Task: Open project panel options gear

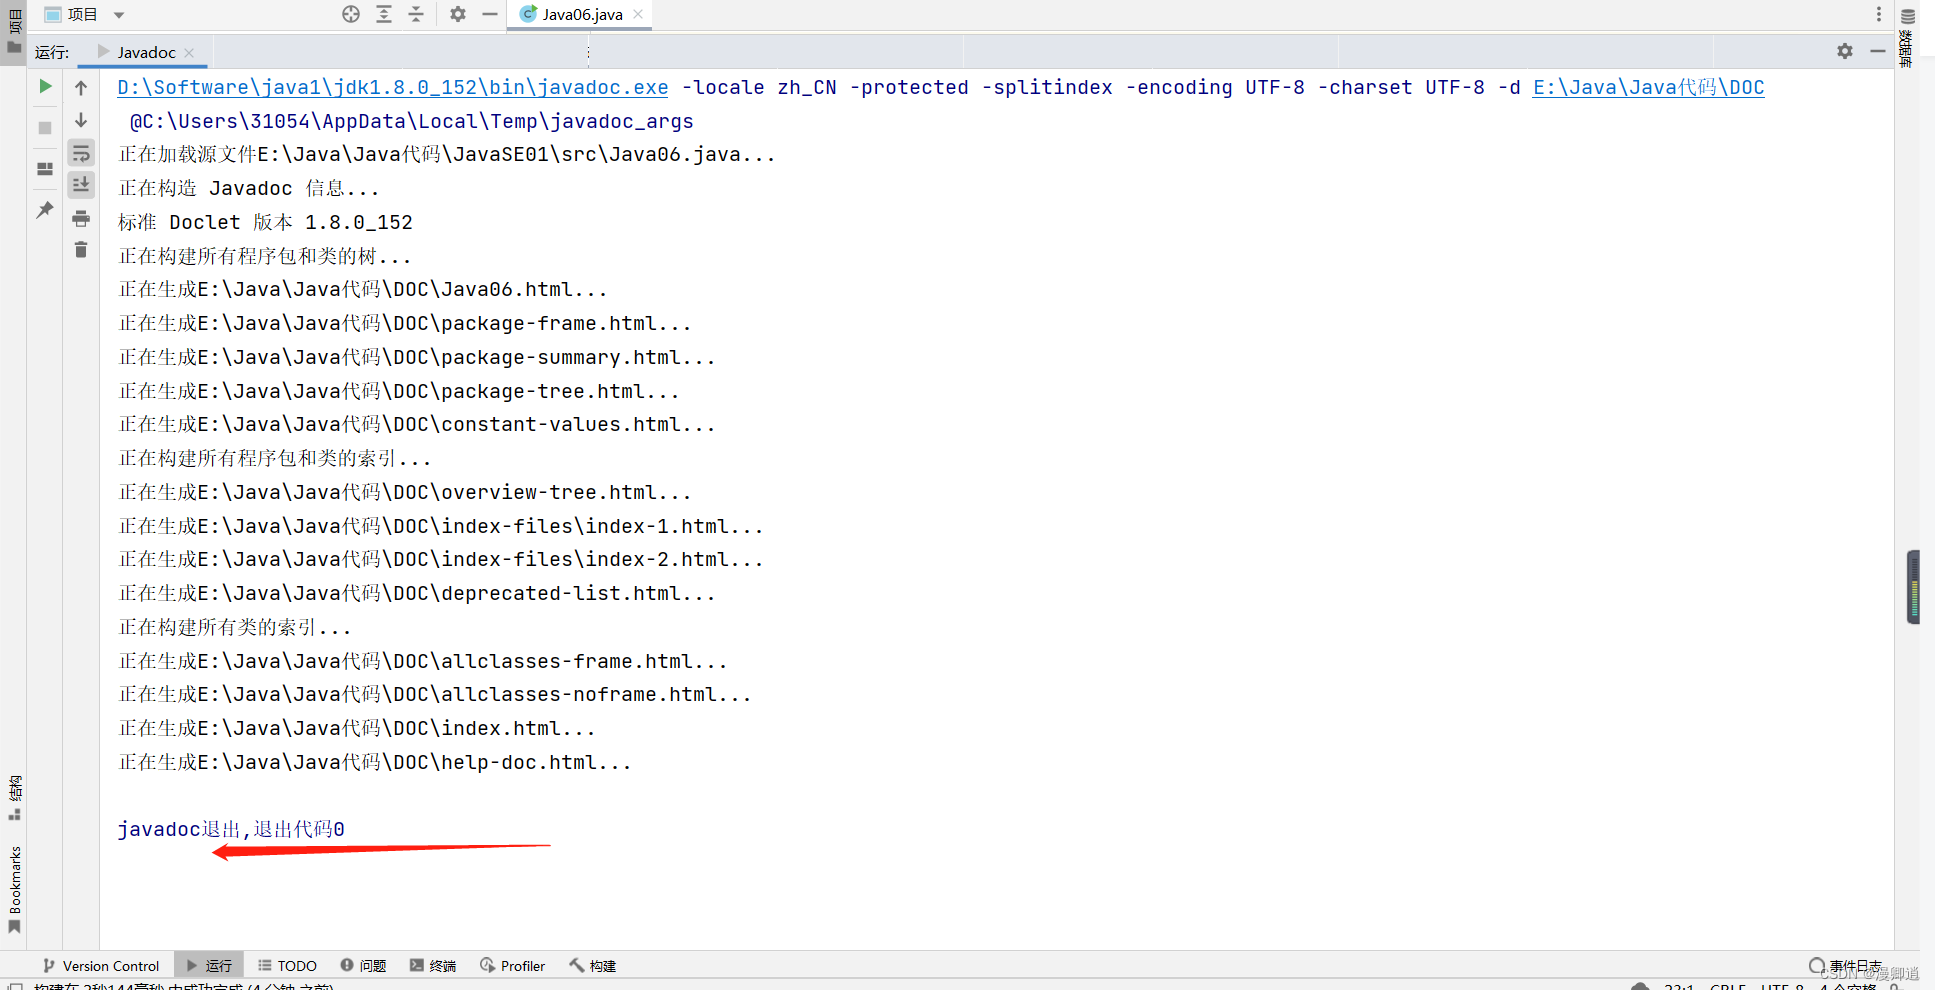Action: coord(458,14)
